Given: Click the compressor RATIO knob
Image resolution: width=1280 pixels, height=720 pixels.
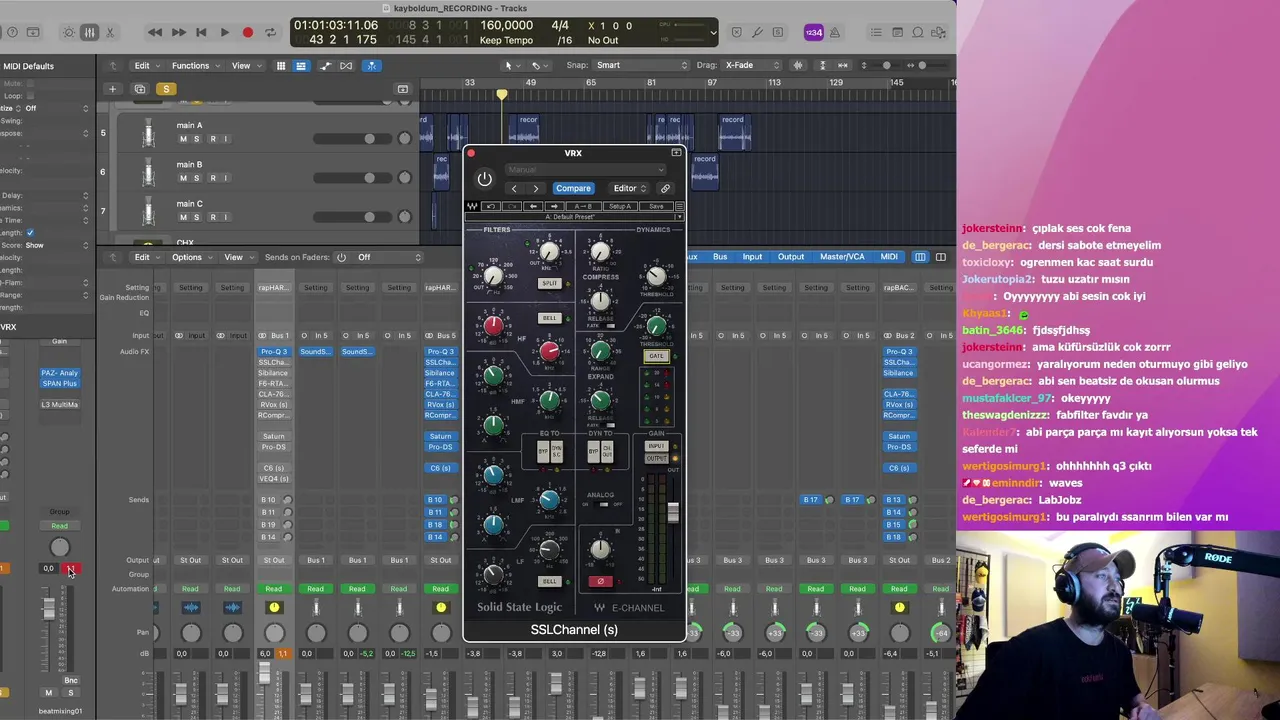Looking at the screenshot, I should (600, 252).
